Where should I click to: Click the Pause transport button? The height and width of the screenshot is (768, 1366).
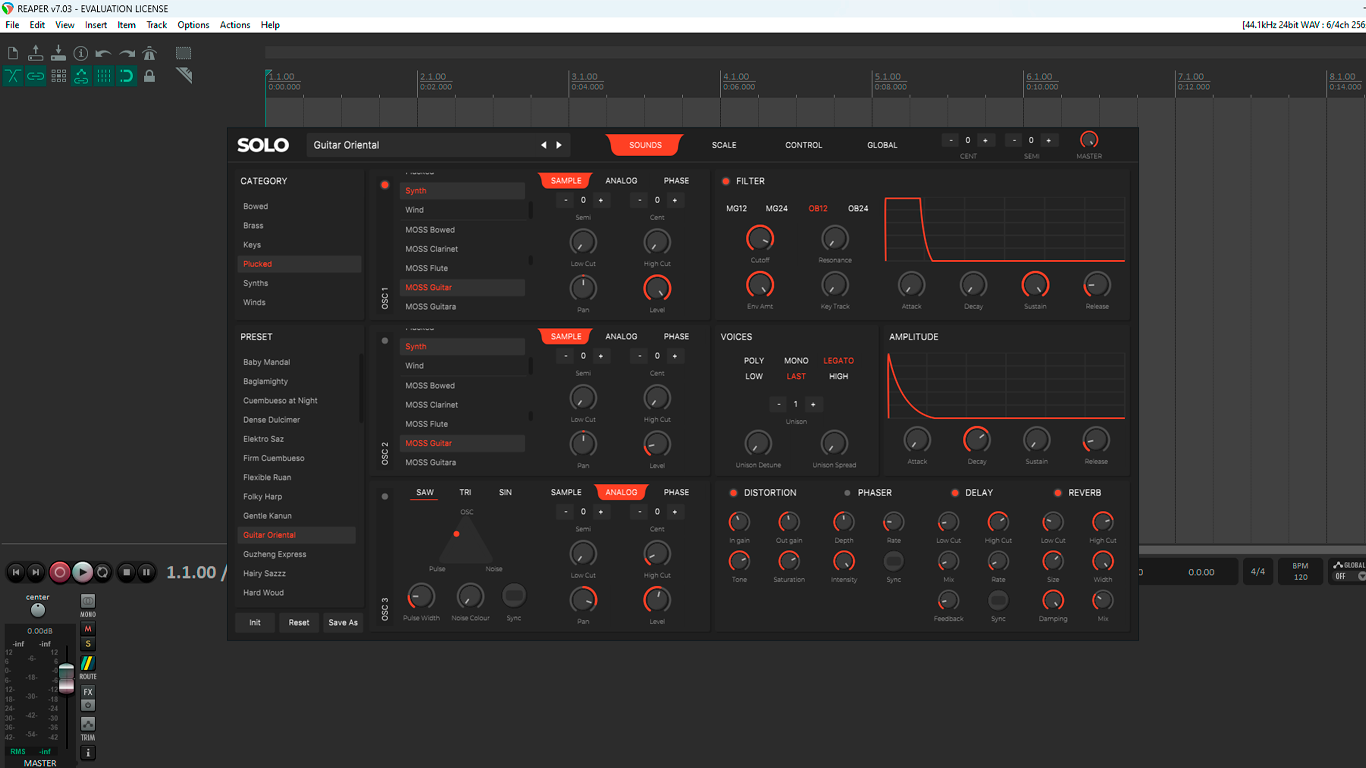[x=146, y=572]
